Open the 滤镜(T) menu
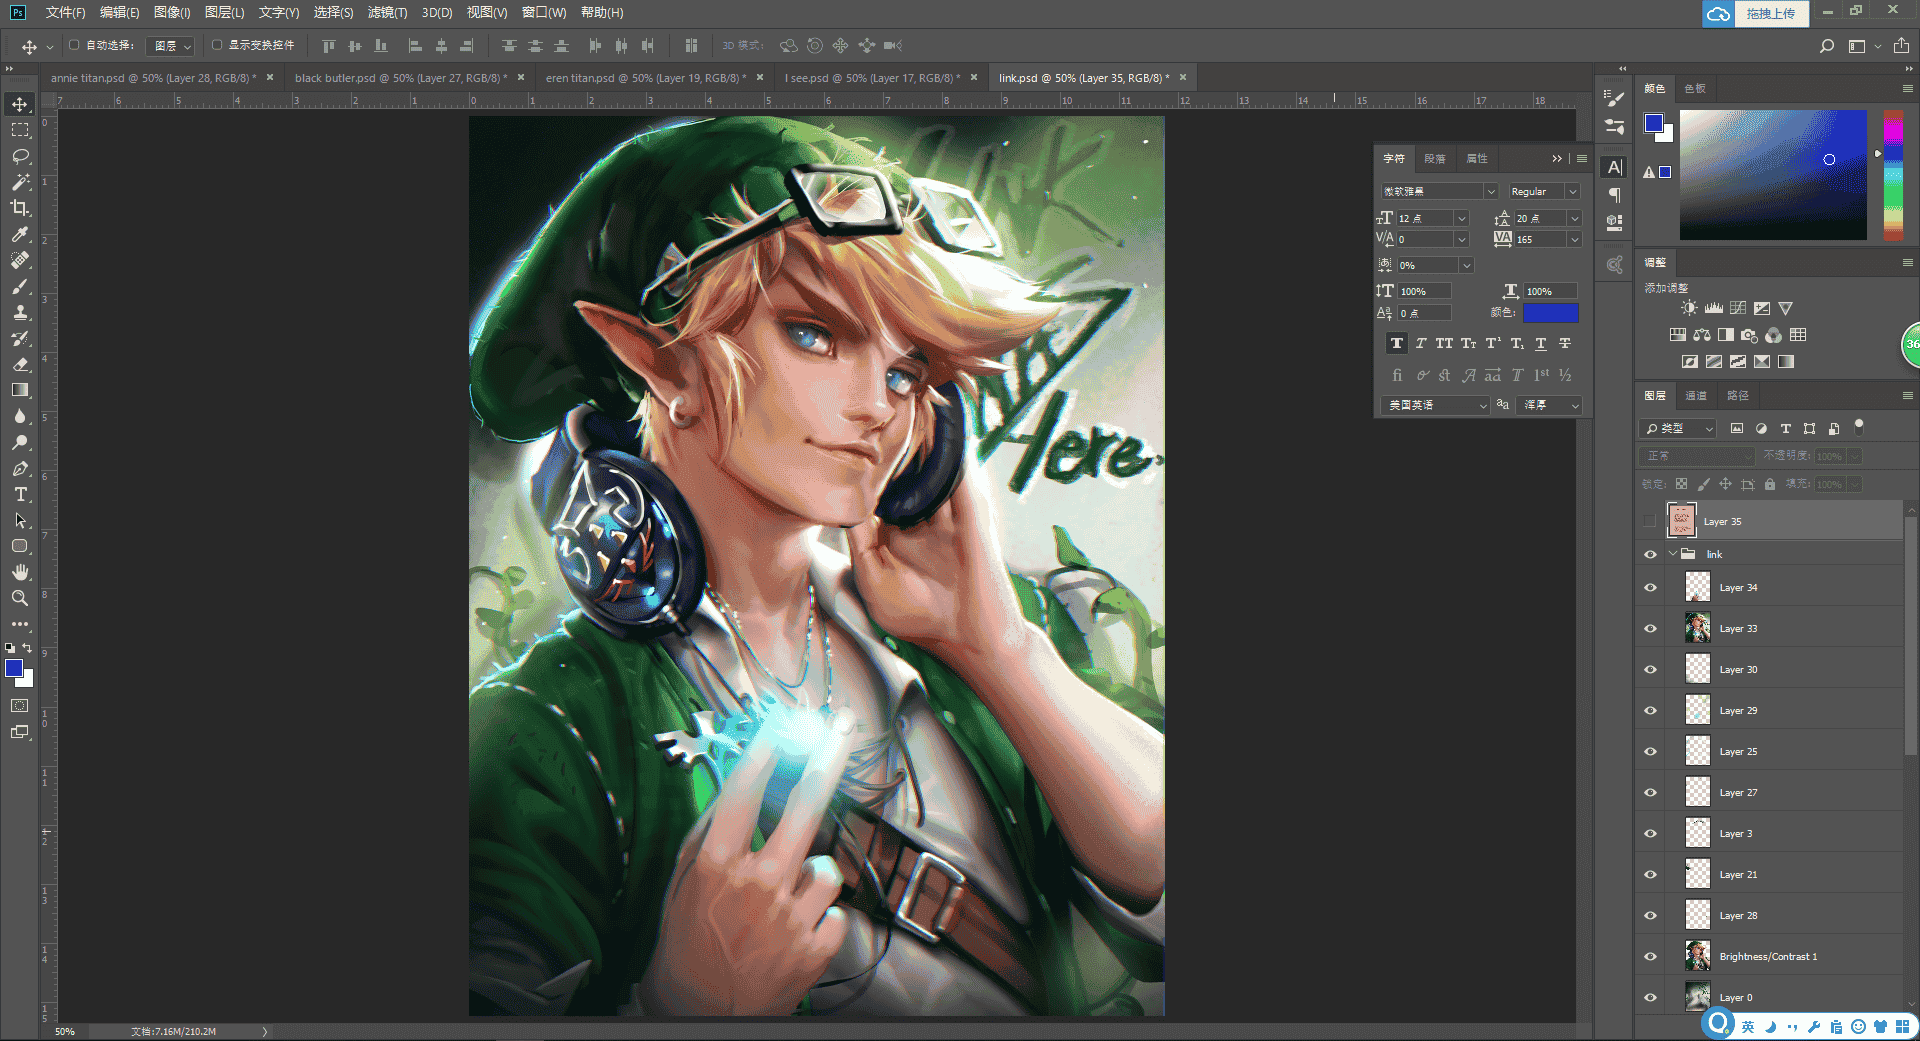Image resolution: width=1920 pixels, height=1041 pixels. (x=387, y=12)
